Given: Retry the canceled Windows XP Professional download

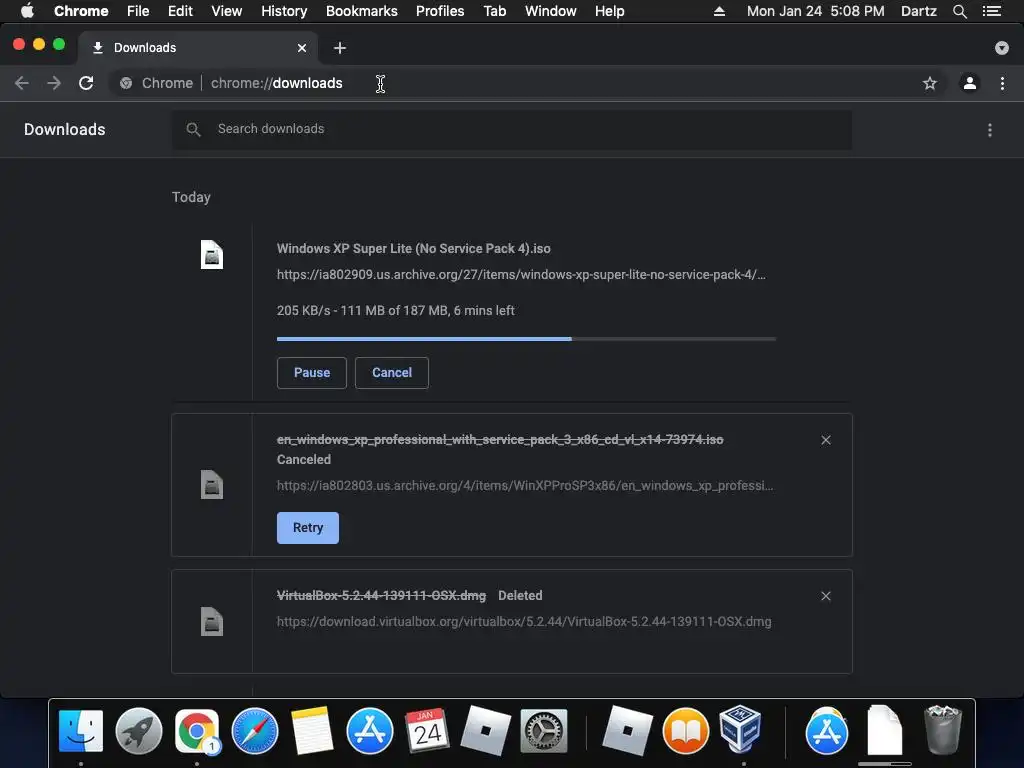Looking at the screenshot, I should (x=308, y=528).
